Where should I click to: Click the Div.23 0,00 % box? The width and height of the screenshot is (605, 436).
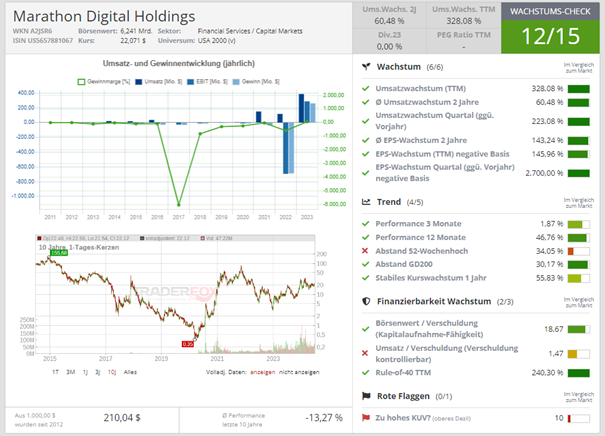click(389, 41)
